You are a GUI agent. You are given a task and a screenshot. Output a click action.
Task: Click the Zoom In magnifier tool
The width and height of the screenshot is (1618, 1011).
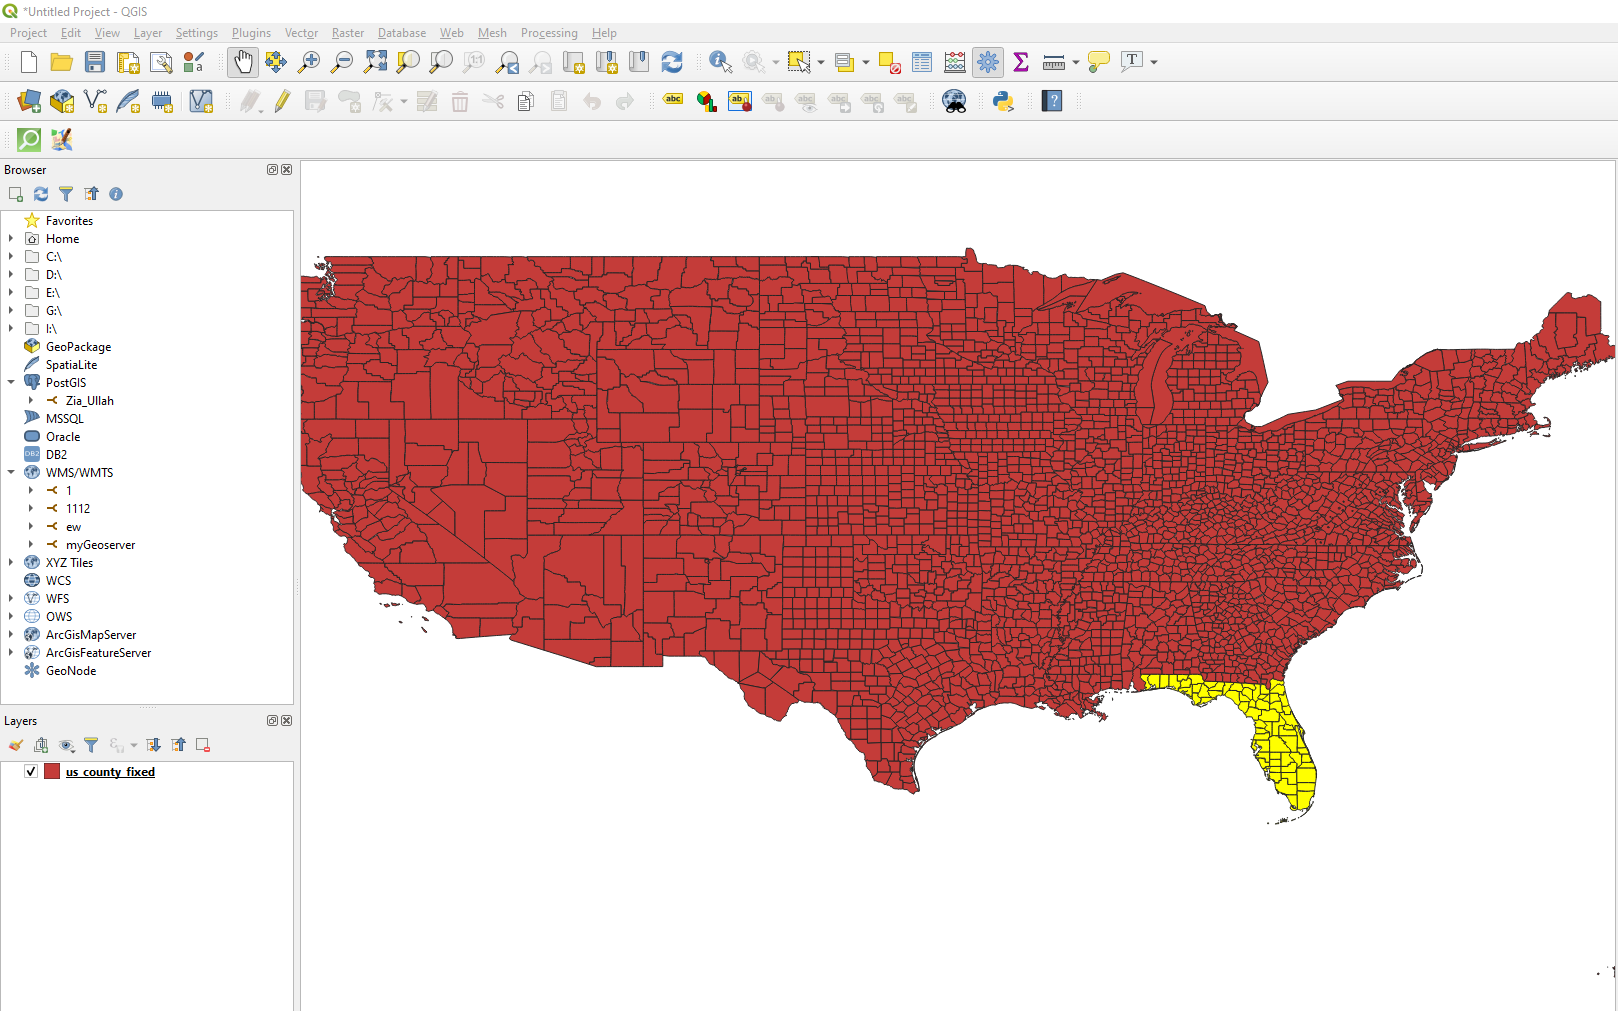(309, 62)
